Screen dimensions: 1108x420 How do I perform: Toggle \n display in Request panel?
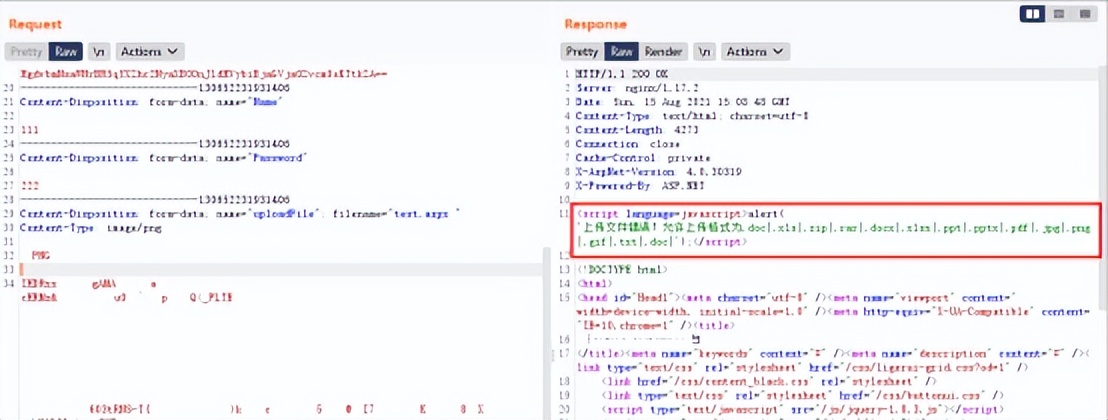coord(100,52)
